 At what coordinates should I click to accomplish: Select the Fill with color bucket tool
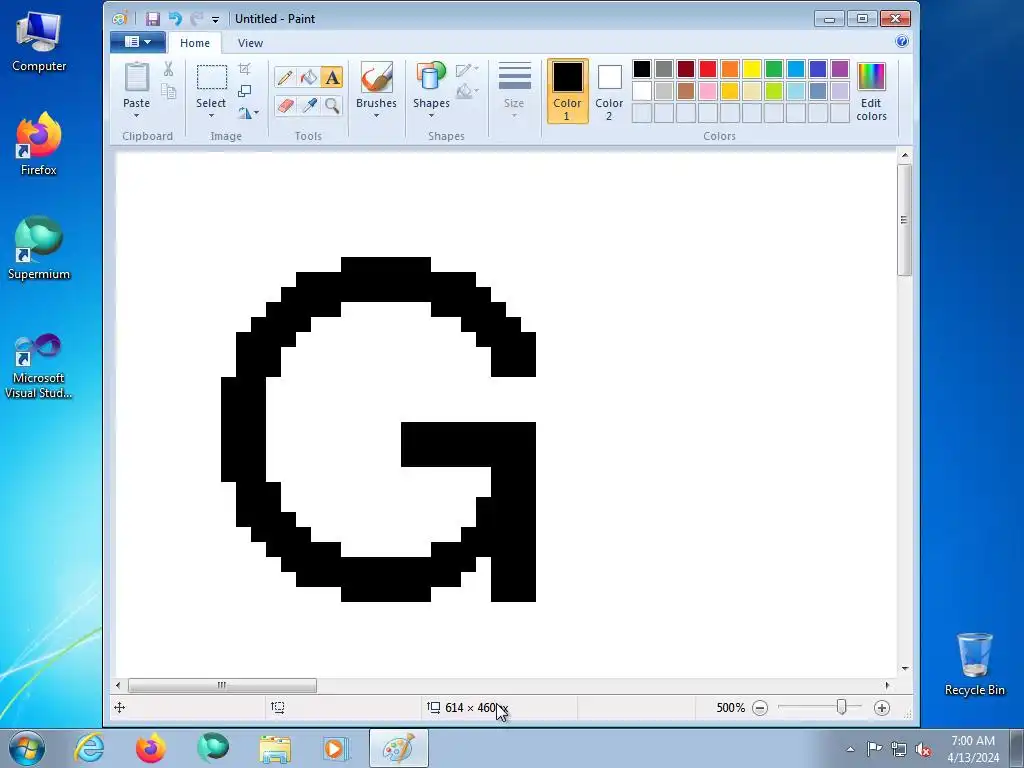pos(308,78)
